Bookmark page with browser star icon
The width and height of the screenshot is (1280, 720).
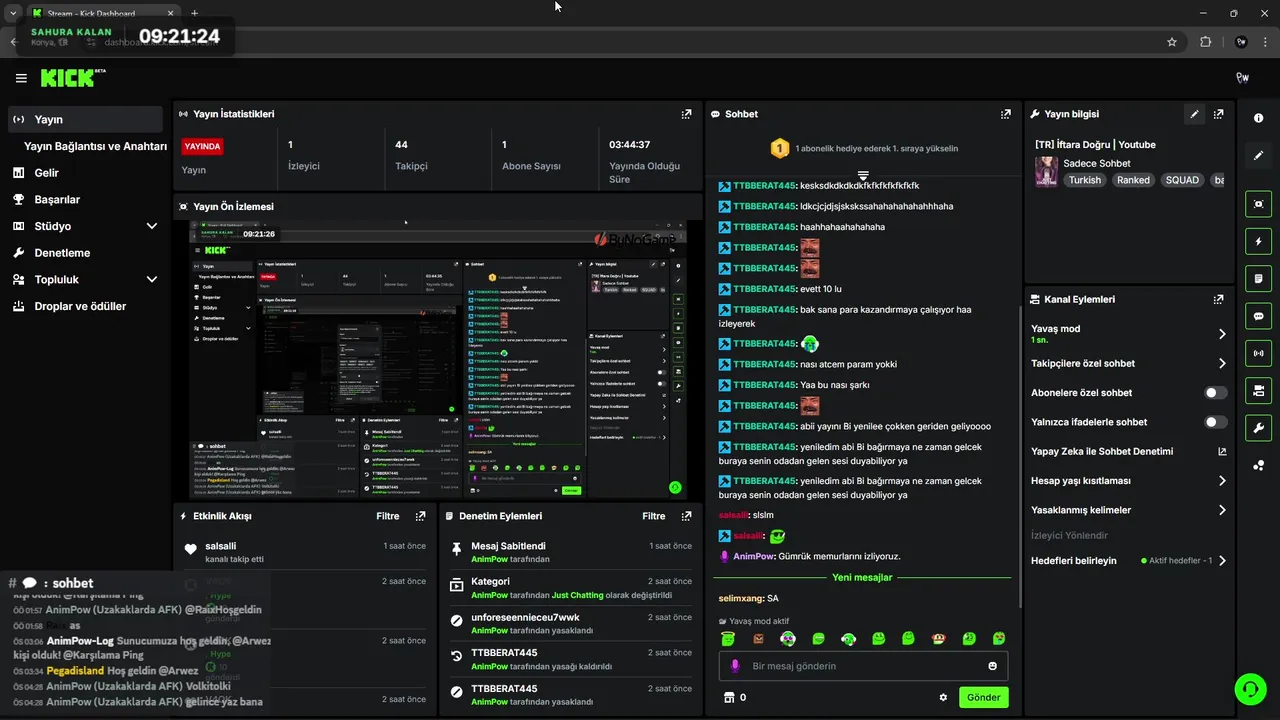click(x=1172, y=42)
